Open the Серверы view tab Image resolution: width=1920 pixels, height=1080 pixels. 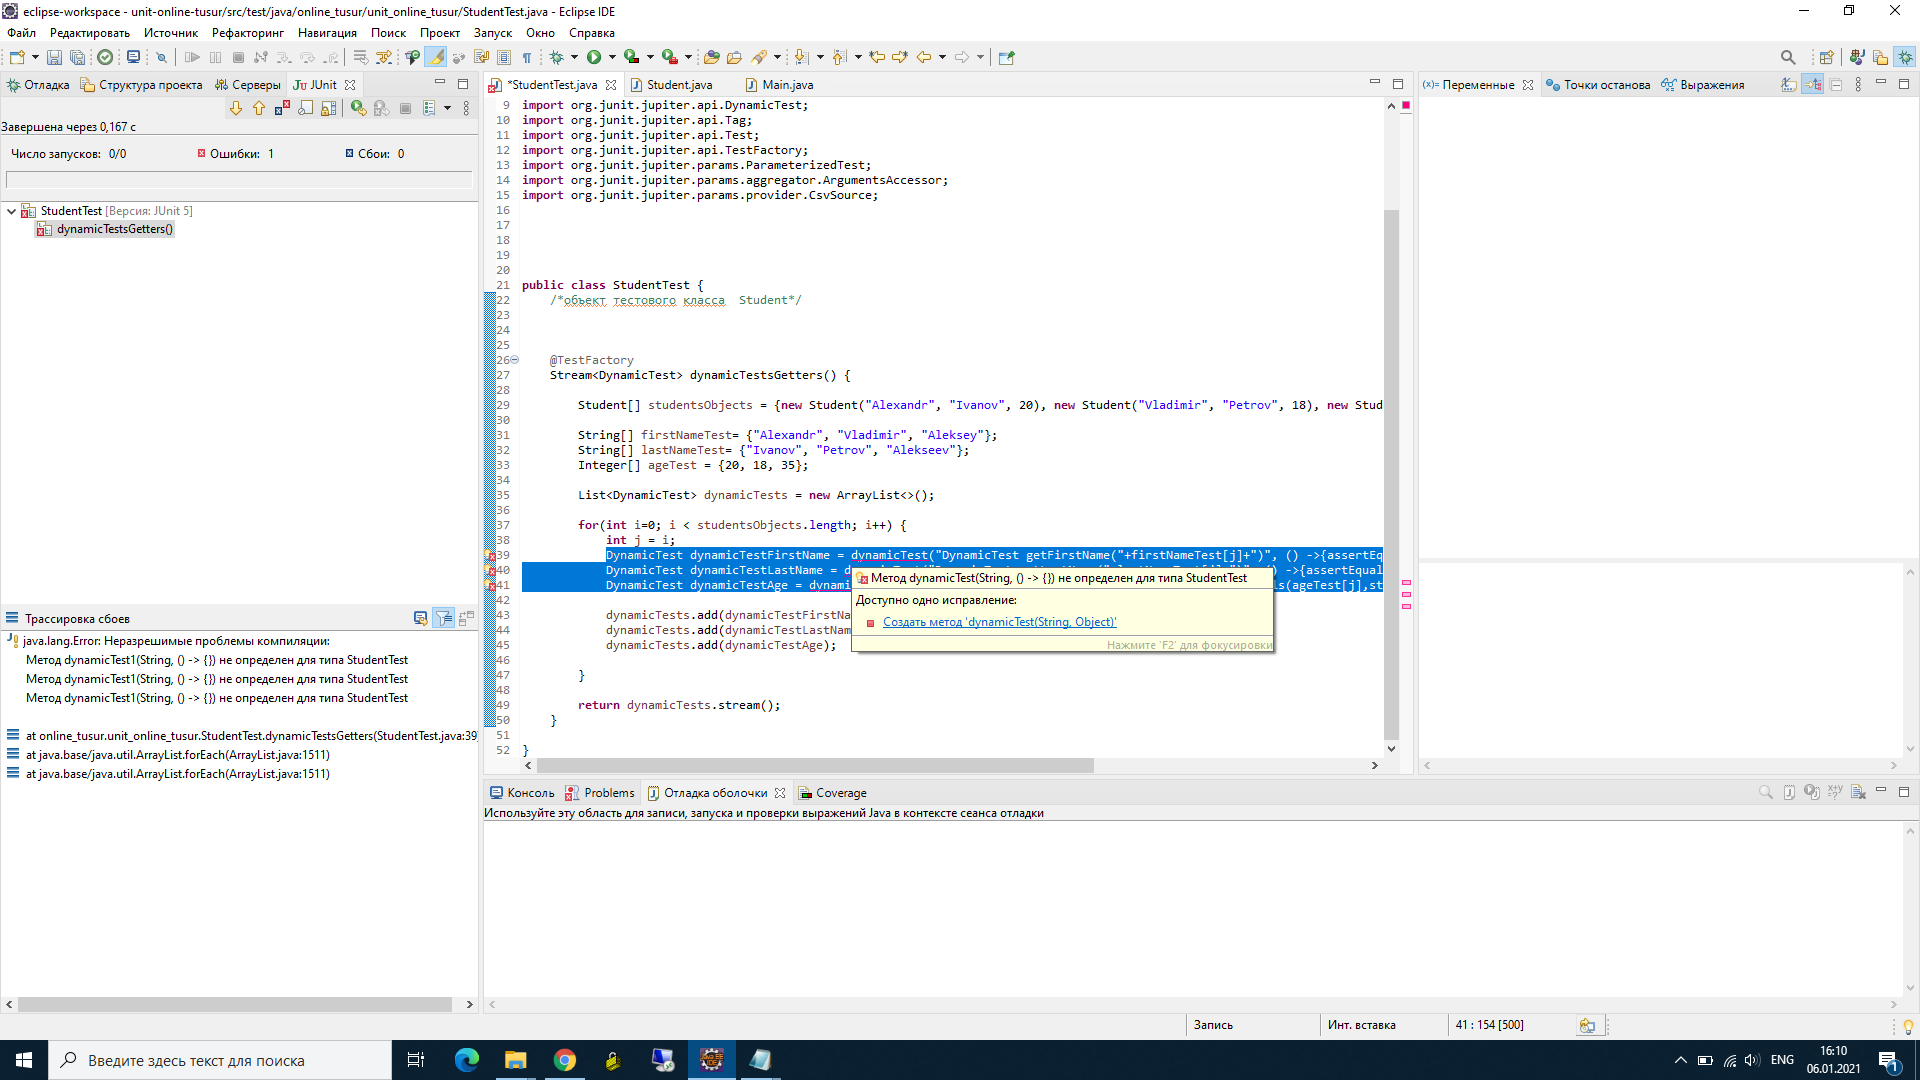pos(247,85)
